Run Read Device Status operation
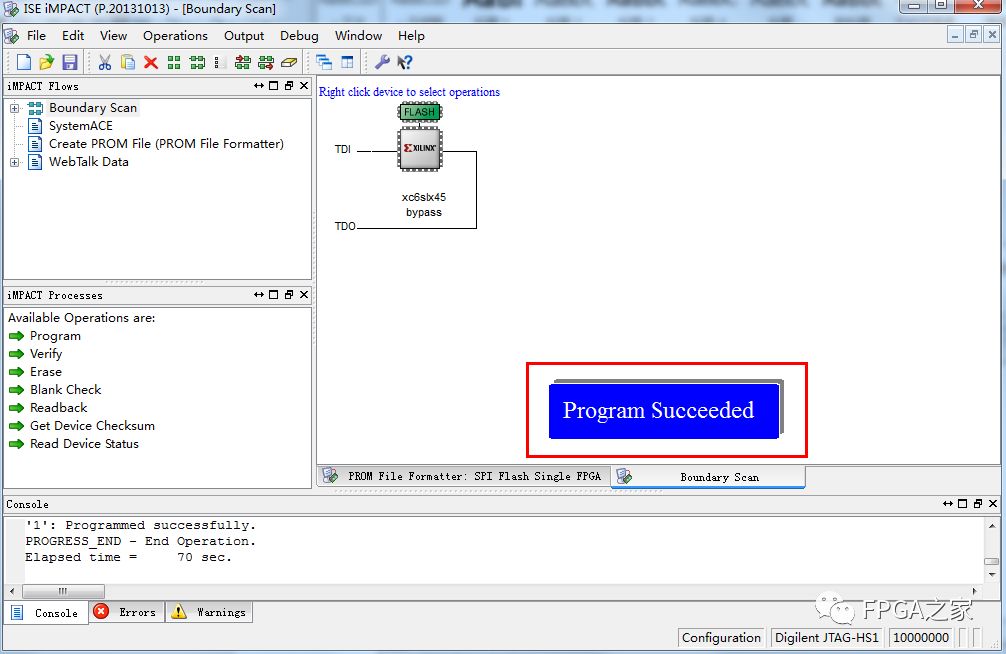1006x654 pixels. (x=84, y=443)
